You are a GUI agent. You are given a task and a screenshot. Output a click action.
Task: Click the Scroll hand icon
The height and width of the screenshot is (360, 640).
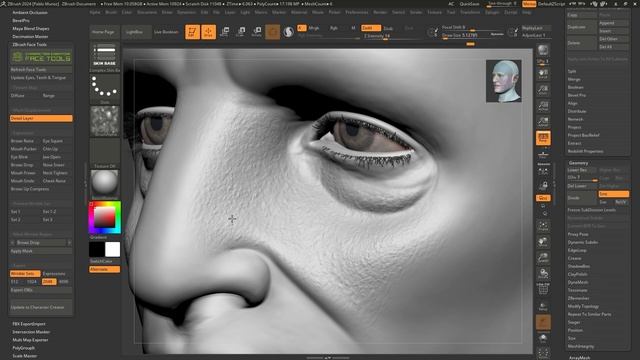pos(543,74)
